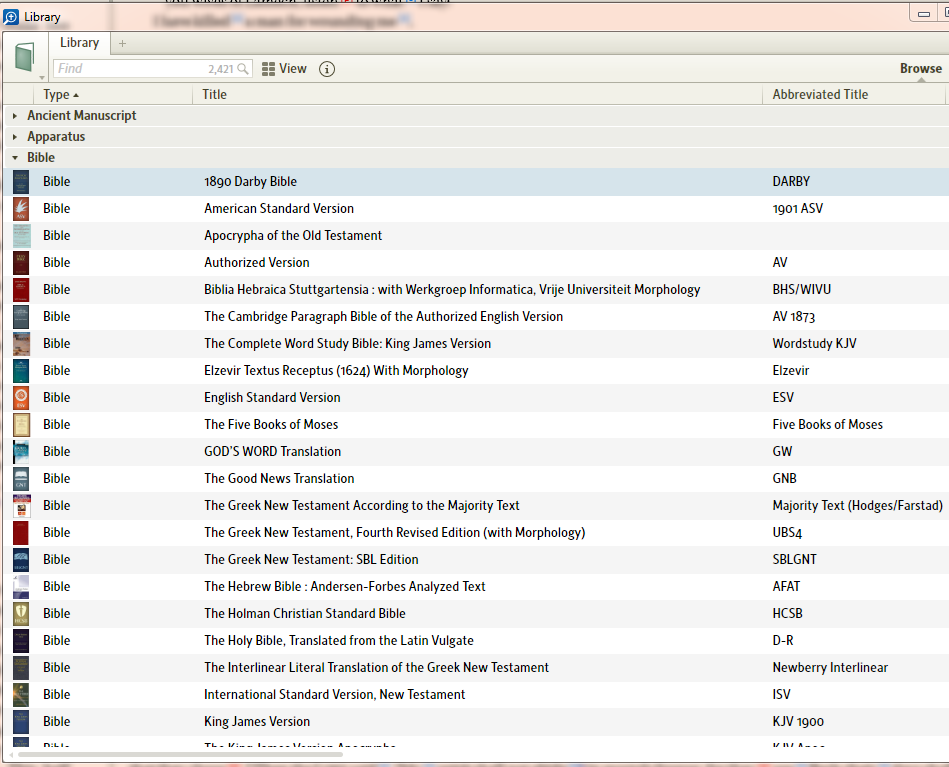
Task: Click the Logos Library app icon in title bar
Action: (x=11, y=17)
